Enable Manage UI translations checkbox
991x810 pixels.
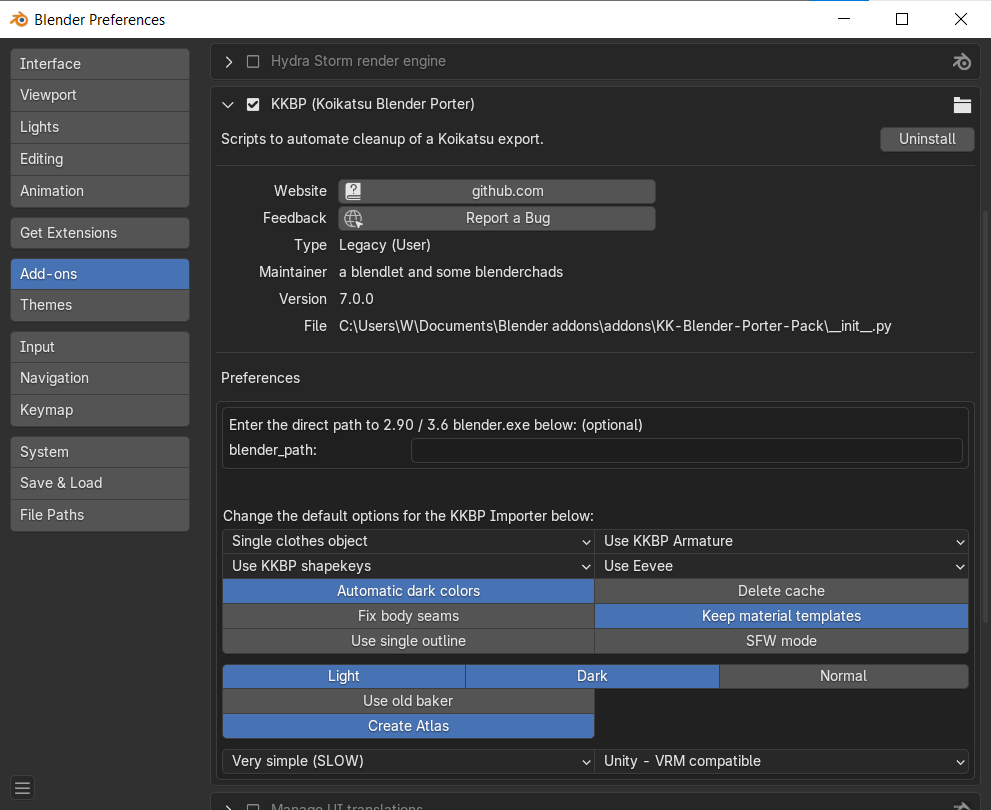point(253,807)
